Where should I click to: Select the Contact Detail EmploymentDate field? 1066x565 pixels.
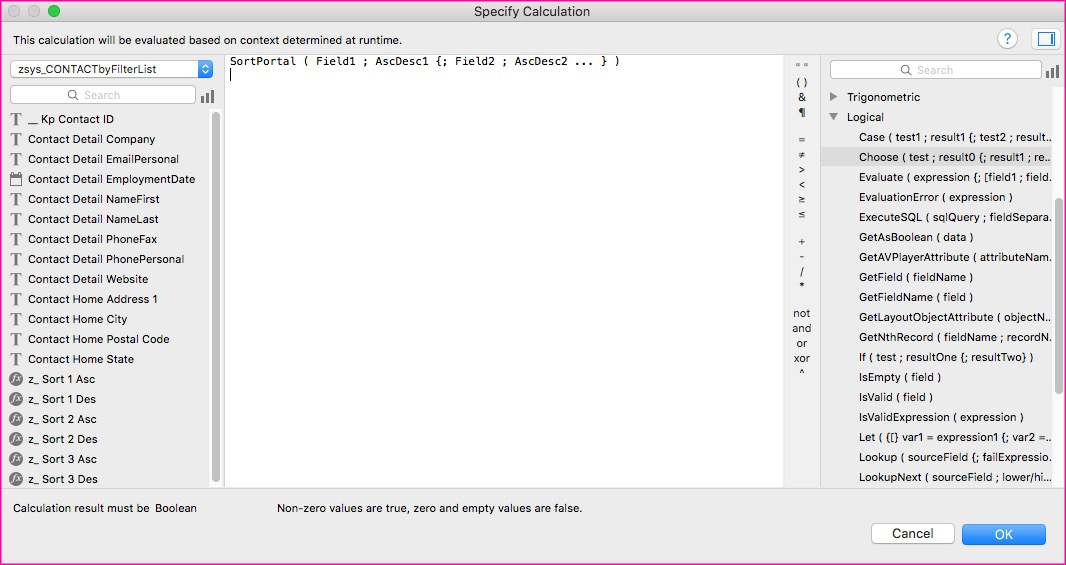tap(111, 179)
